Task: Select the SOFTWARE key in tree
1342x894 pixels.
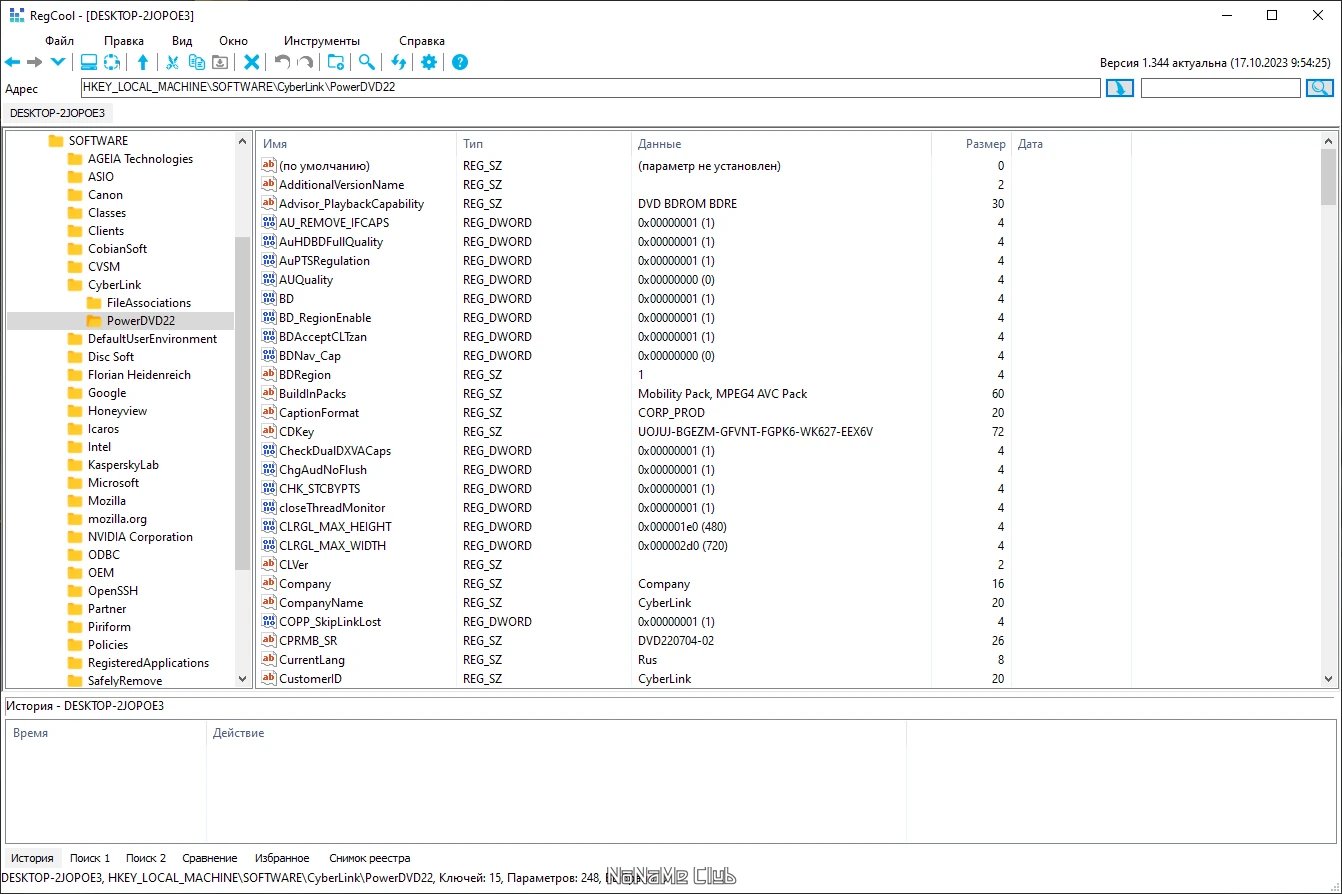Action: click(x=98, y=141)
